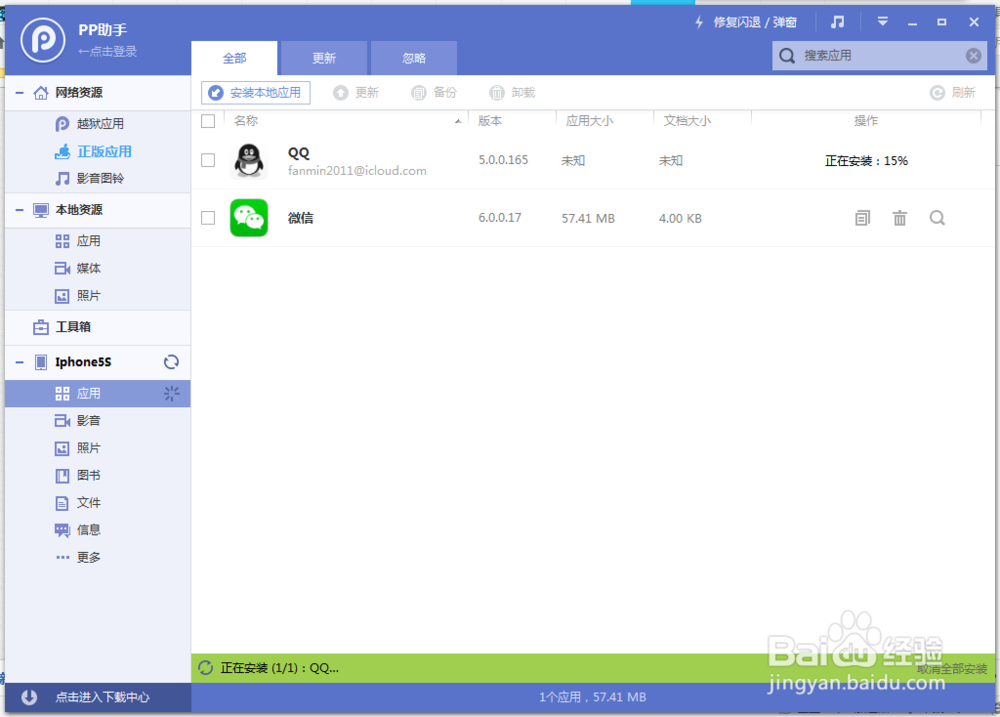Check the 微信 row checkbox
Image resolution: width=1000 pixels, height=717 pixels.
[208, 218]
